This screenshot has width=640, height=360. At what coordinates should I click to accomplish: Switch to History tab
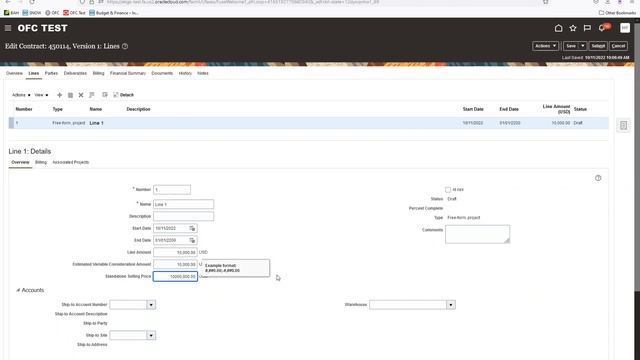185,73
